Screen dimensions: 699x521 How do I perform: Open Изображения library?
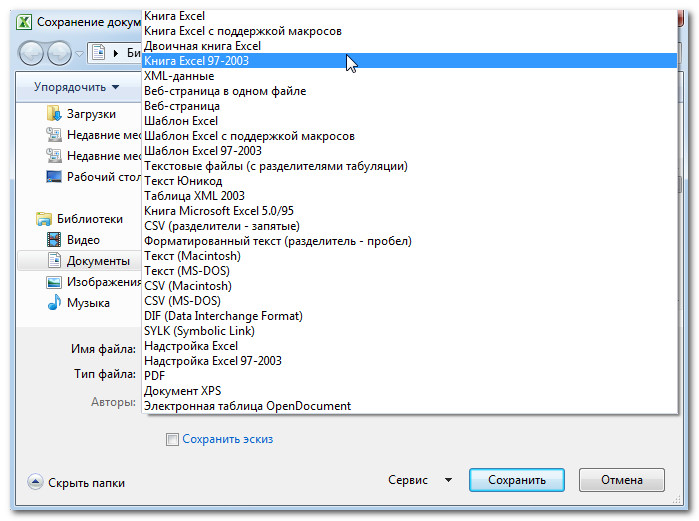pos(94,282)
